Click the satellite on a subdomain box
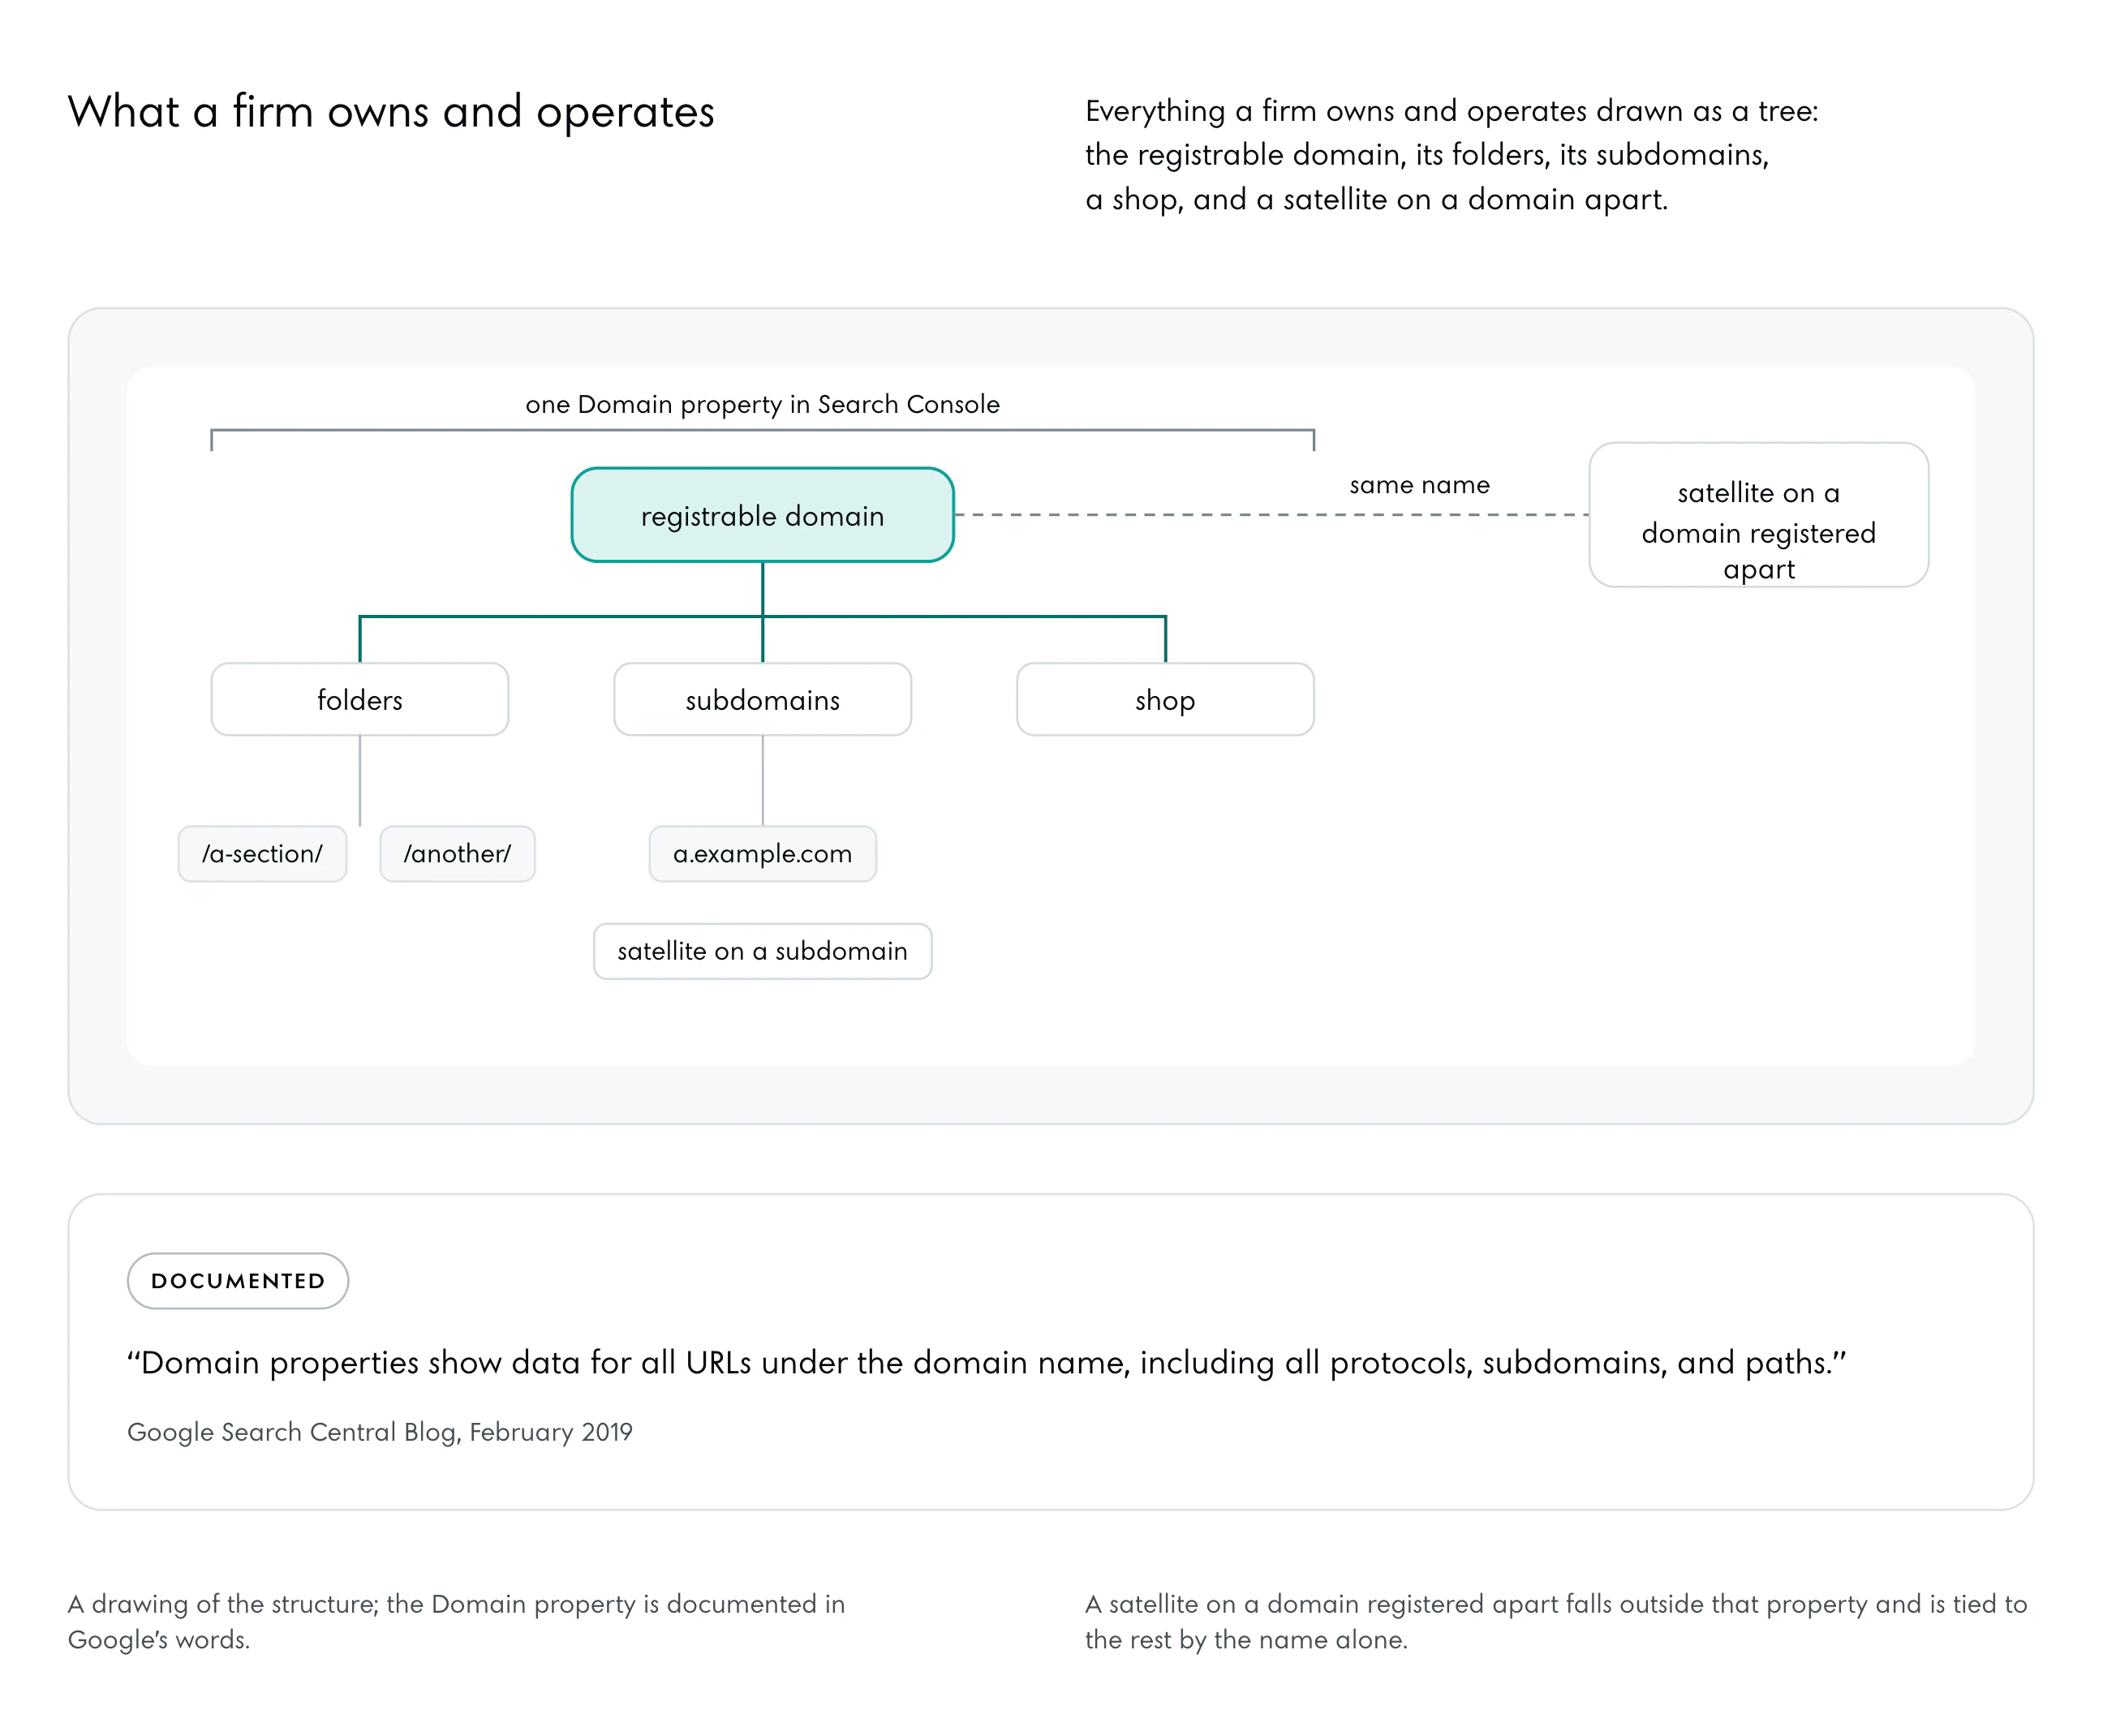 (x=762, y=950)
